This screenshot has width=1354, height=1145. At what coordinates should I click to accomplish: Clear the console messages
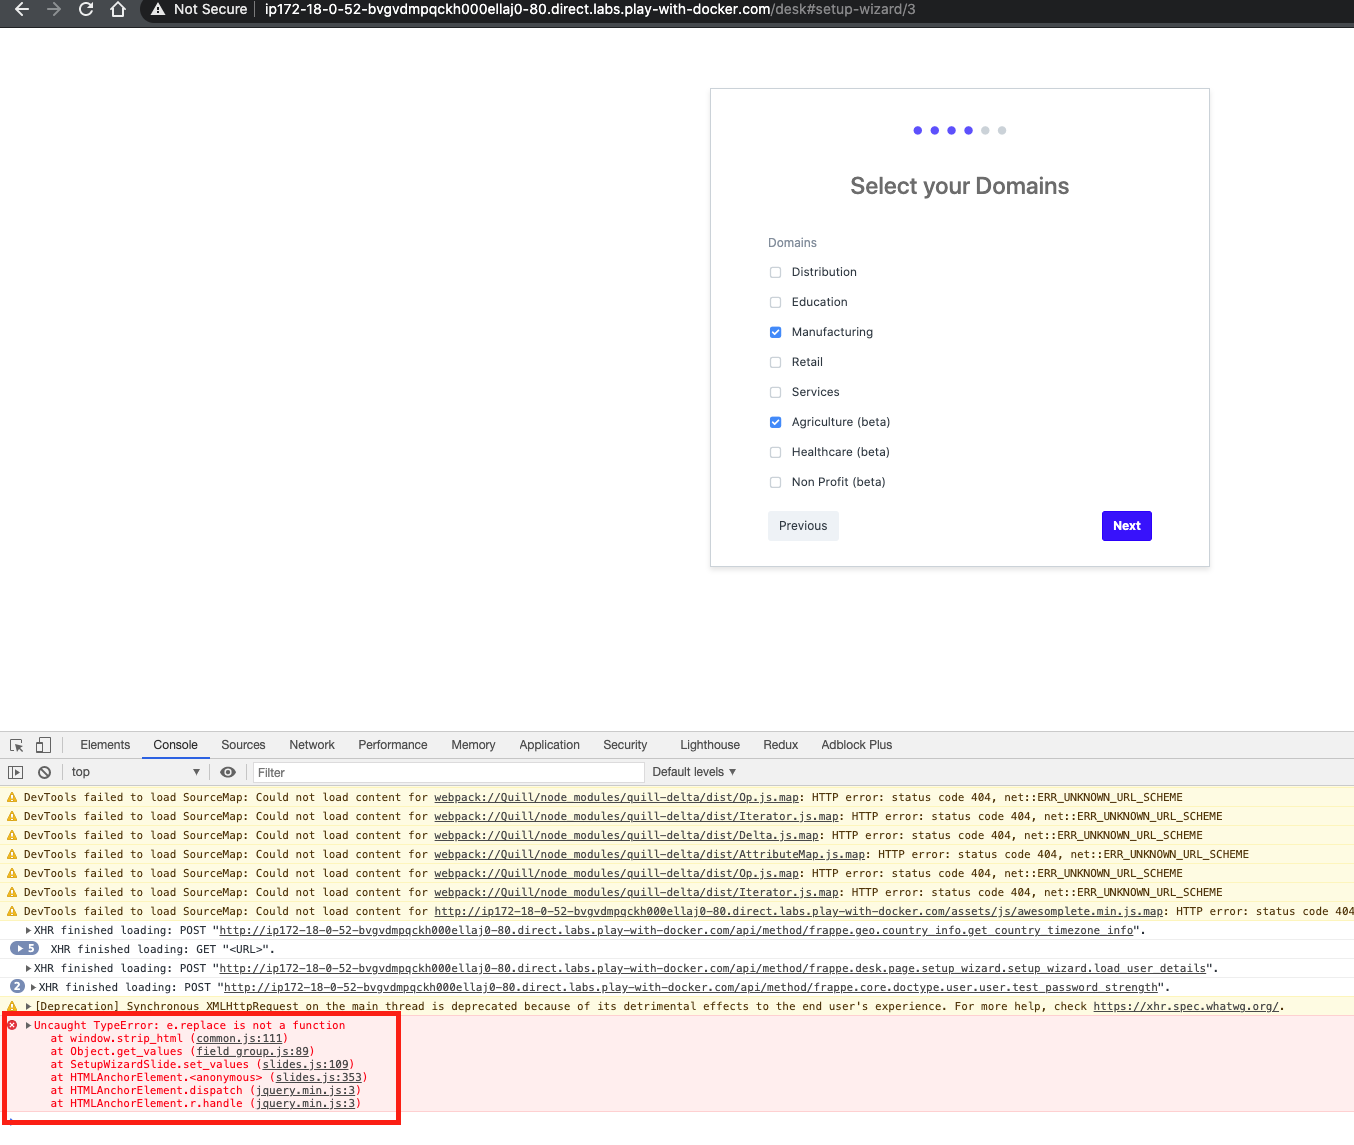(44, 771)
